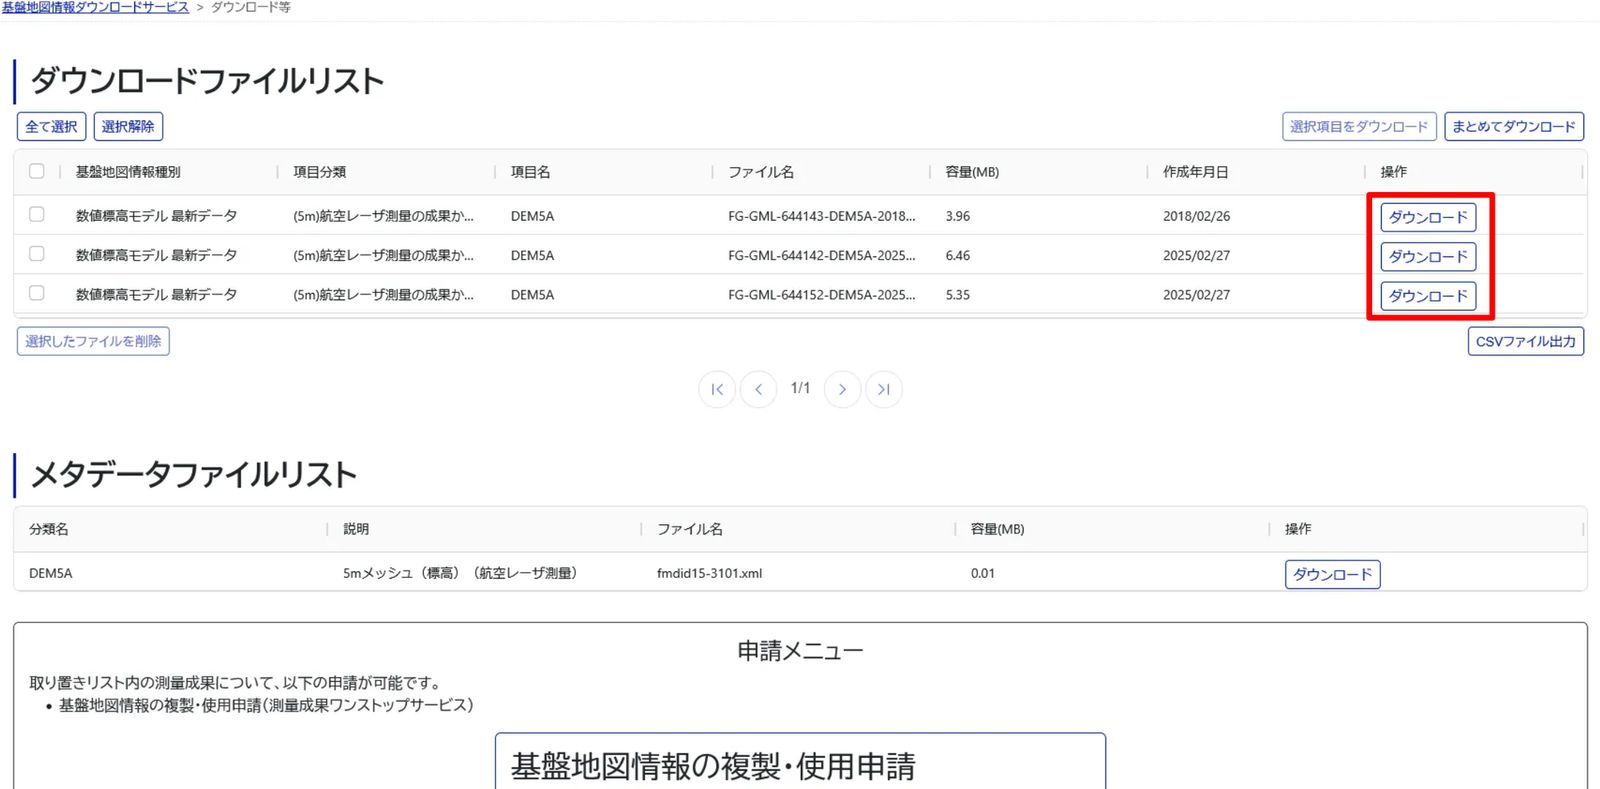The width and height of the screenshot is (1600, 789).
Task: Download the FG-GML-644152-DEM5A-2025 file
Action: tap(1428, 296)
